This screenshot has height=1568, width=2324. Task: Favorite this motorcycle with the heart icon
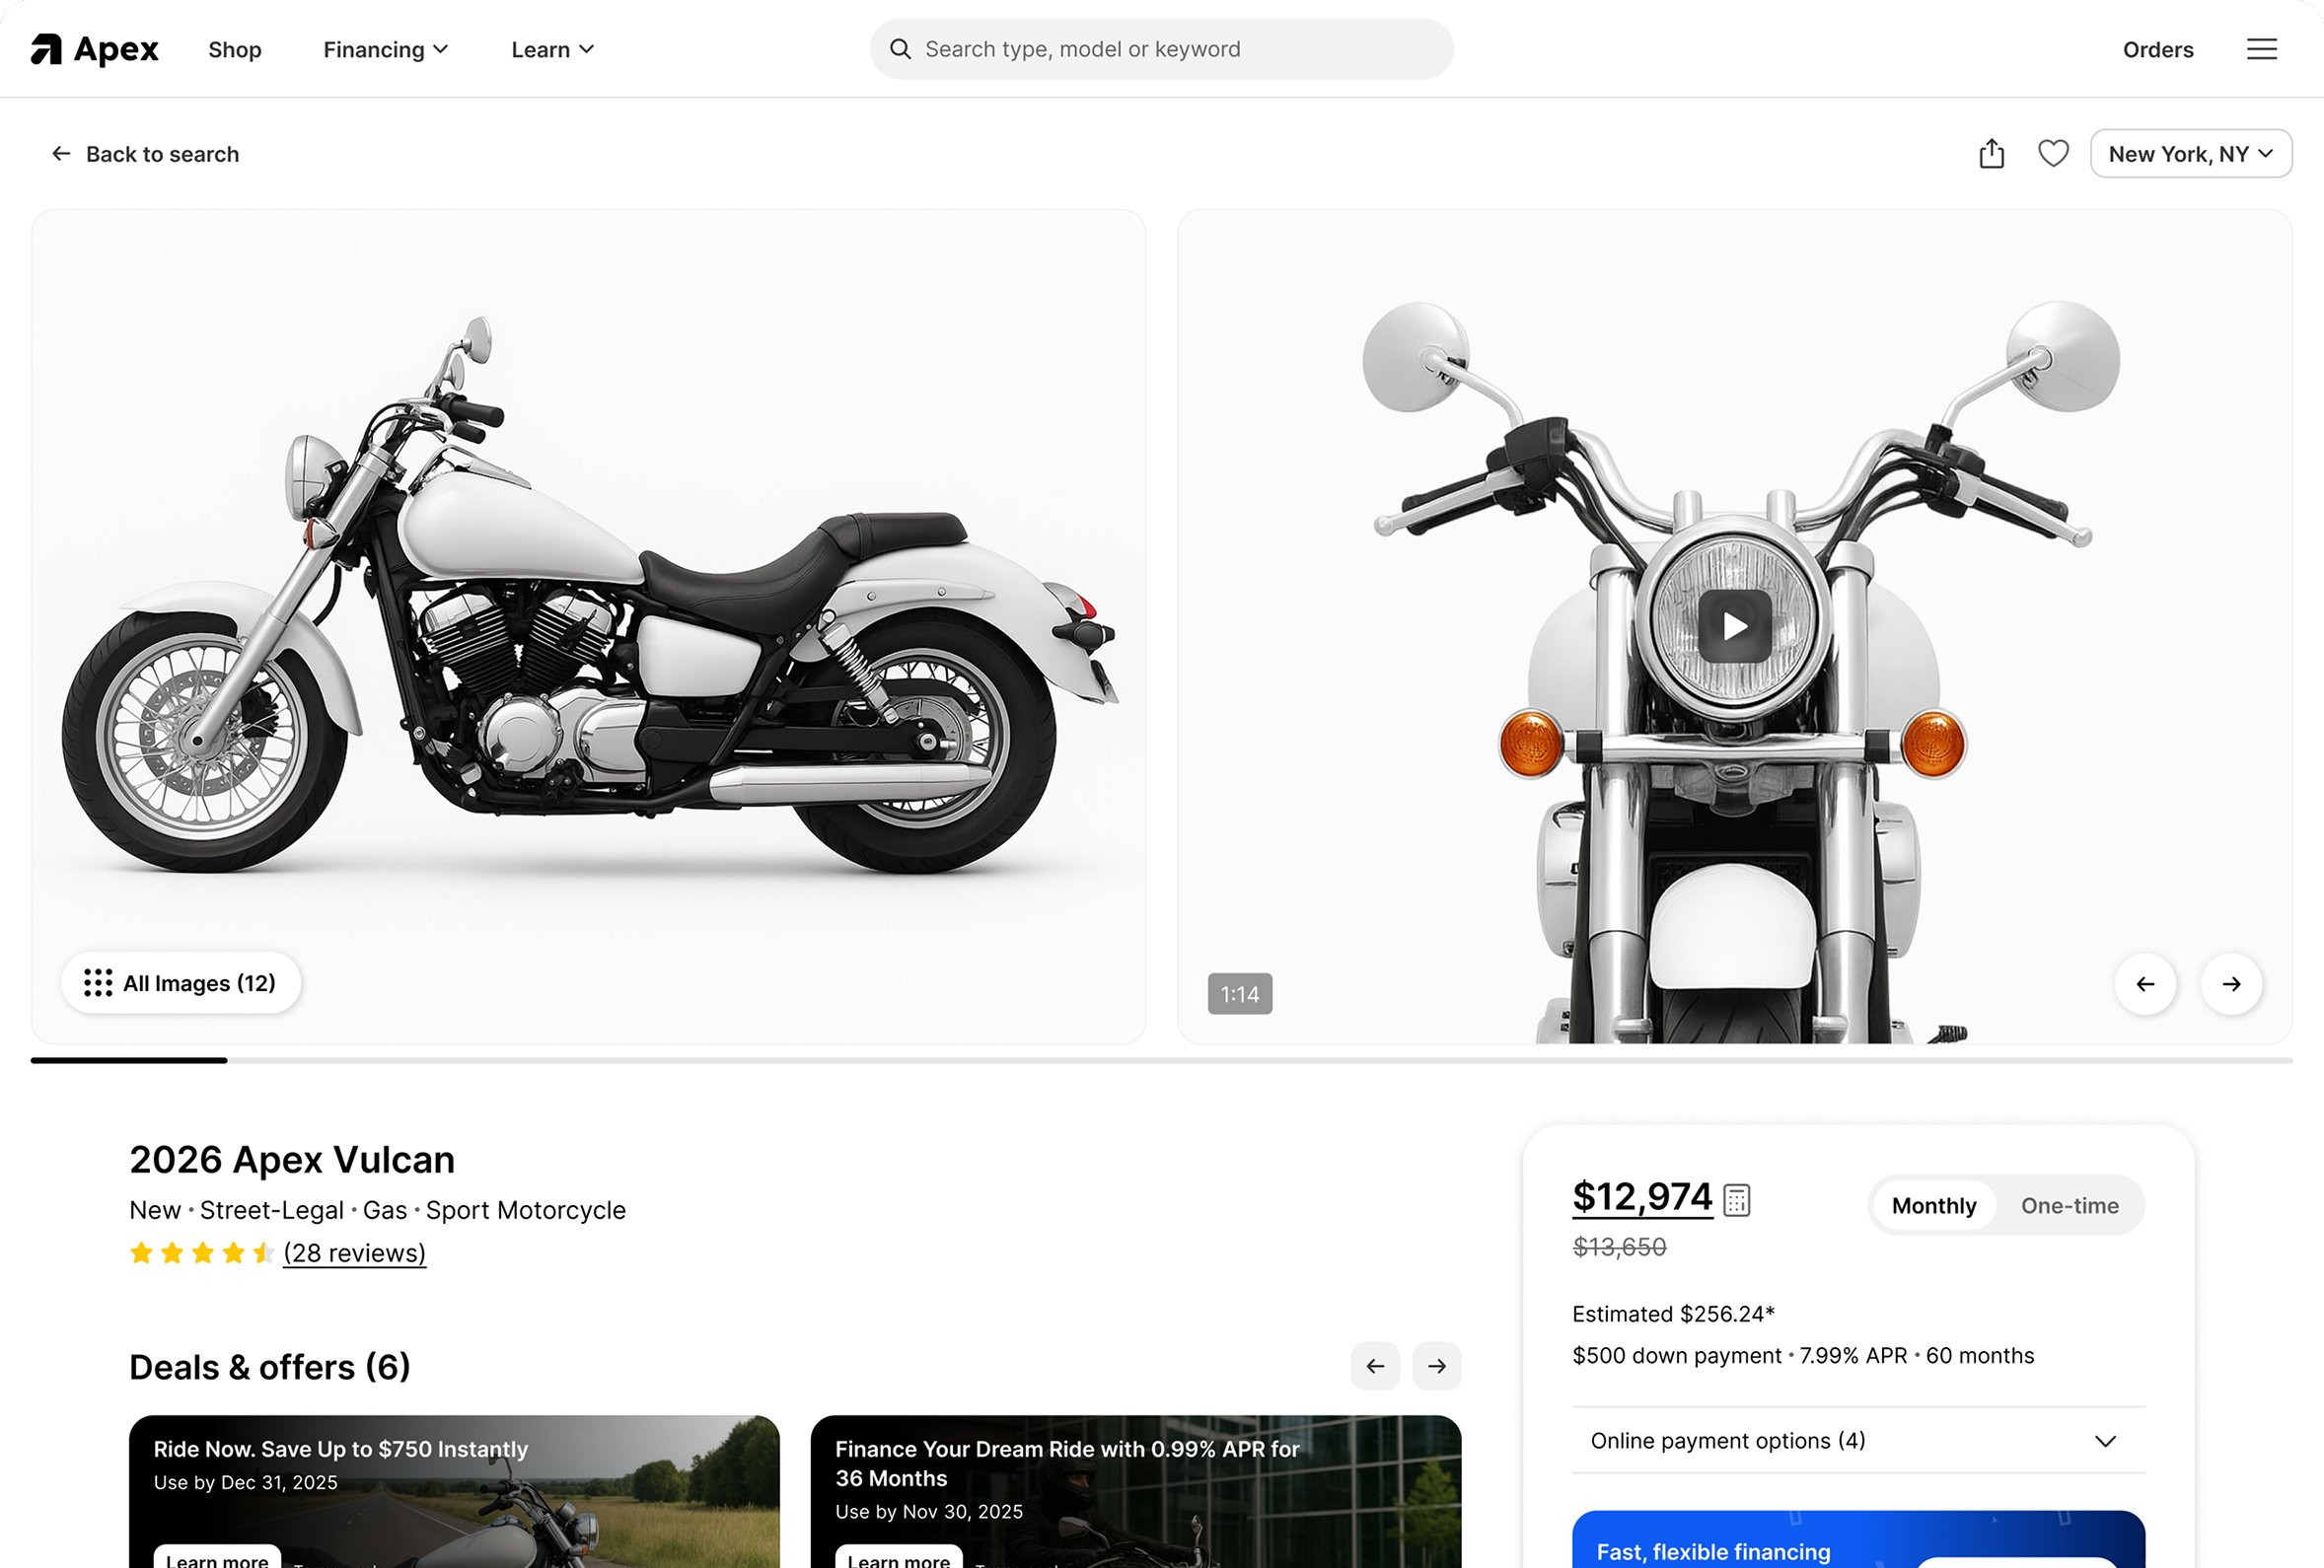[2054, 153]
